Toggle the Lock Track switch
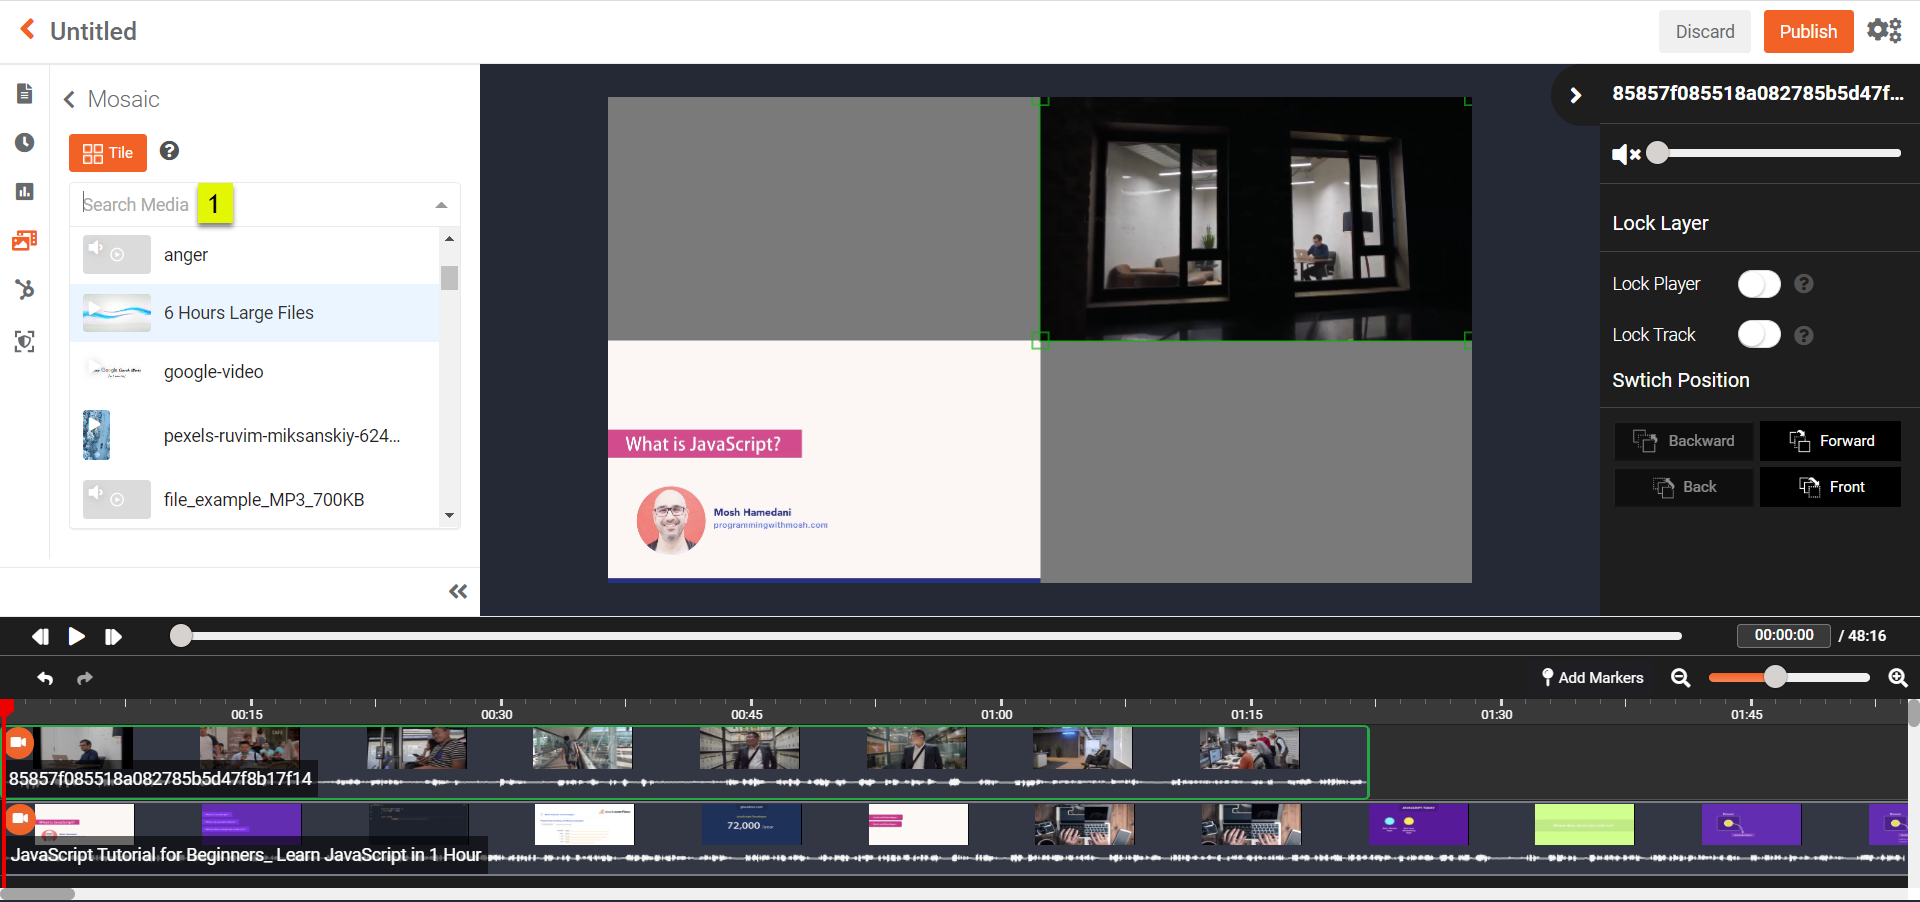The height and width of the screenshot is (902, 1920). (x=1758, y=335)
